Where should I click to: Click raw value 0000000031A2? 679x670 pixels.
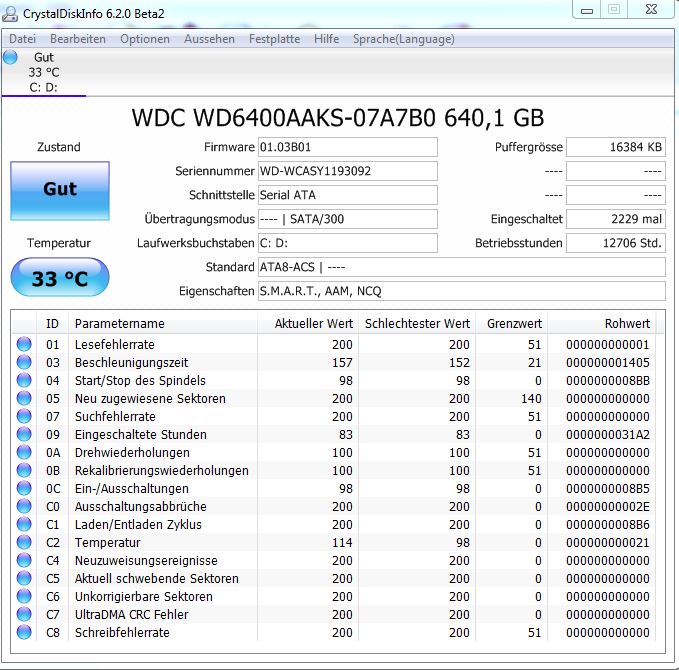tap(608, 434)
